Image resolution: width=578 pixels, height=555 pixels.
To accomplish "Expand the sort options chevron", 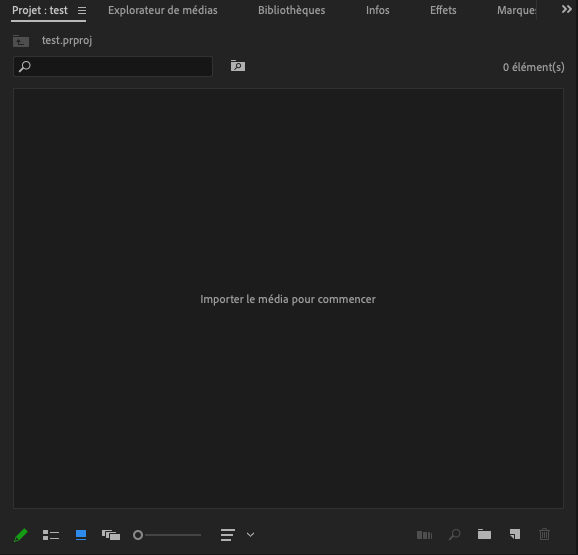I will [250, 535].
